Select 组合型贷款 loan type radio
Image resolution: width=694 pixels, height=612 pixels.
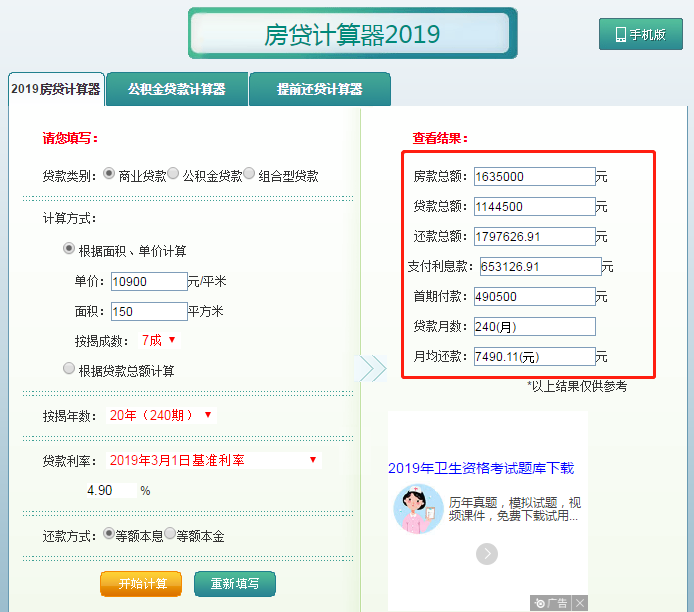coord(249,173)
